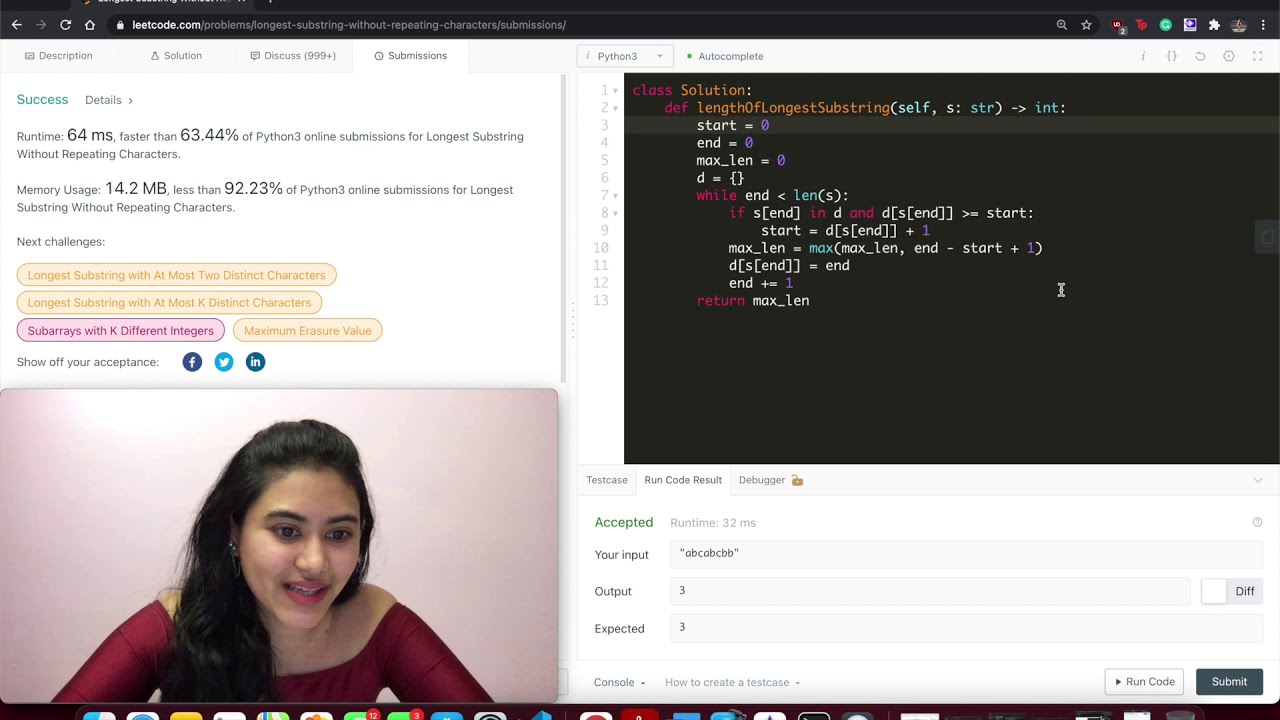This screenshot has width=1280, height=720.
Task: Open the Extensions puzzle piece menu
Action: pos(1214,25)
